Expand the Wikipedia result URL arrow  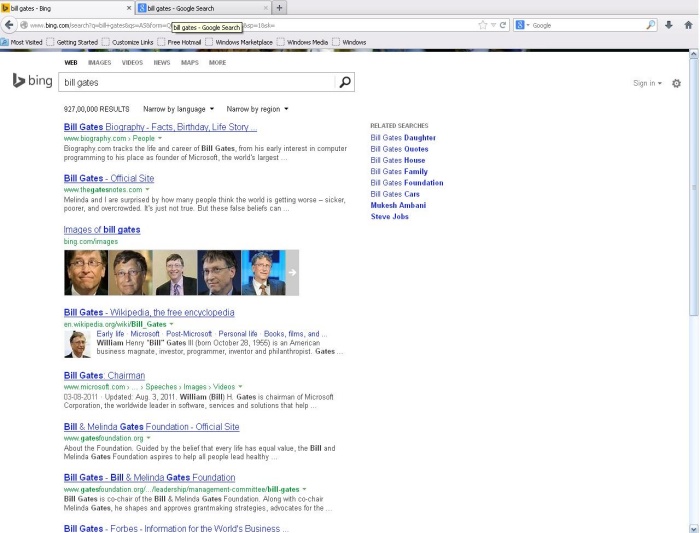click(171, 324)
